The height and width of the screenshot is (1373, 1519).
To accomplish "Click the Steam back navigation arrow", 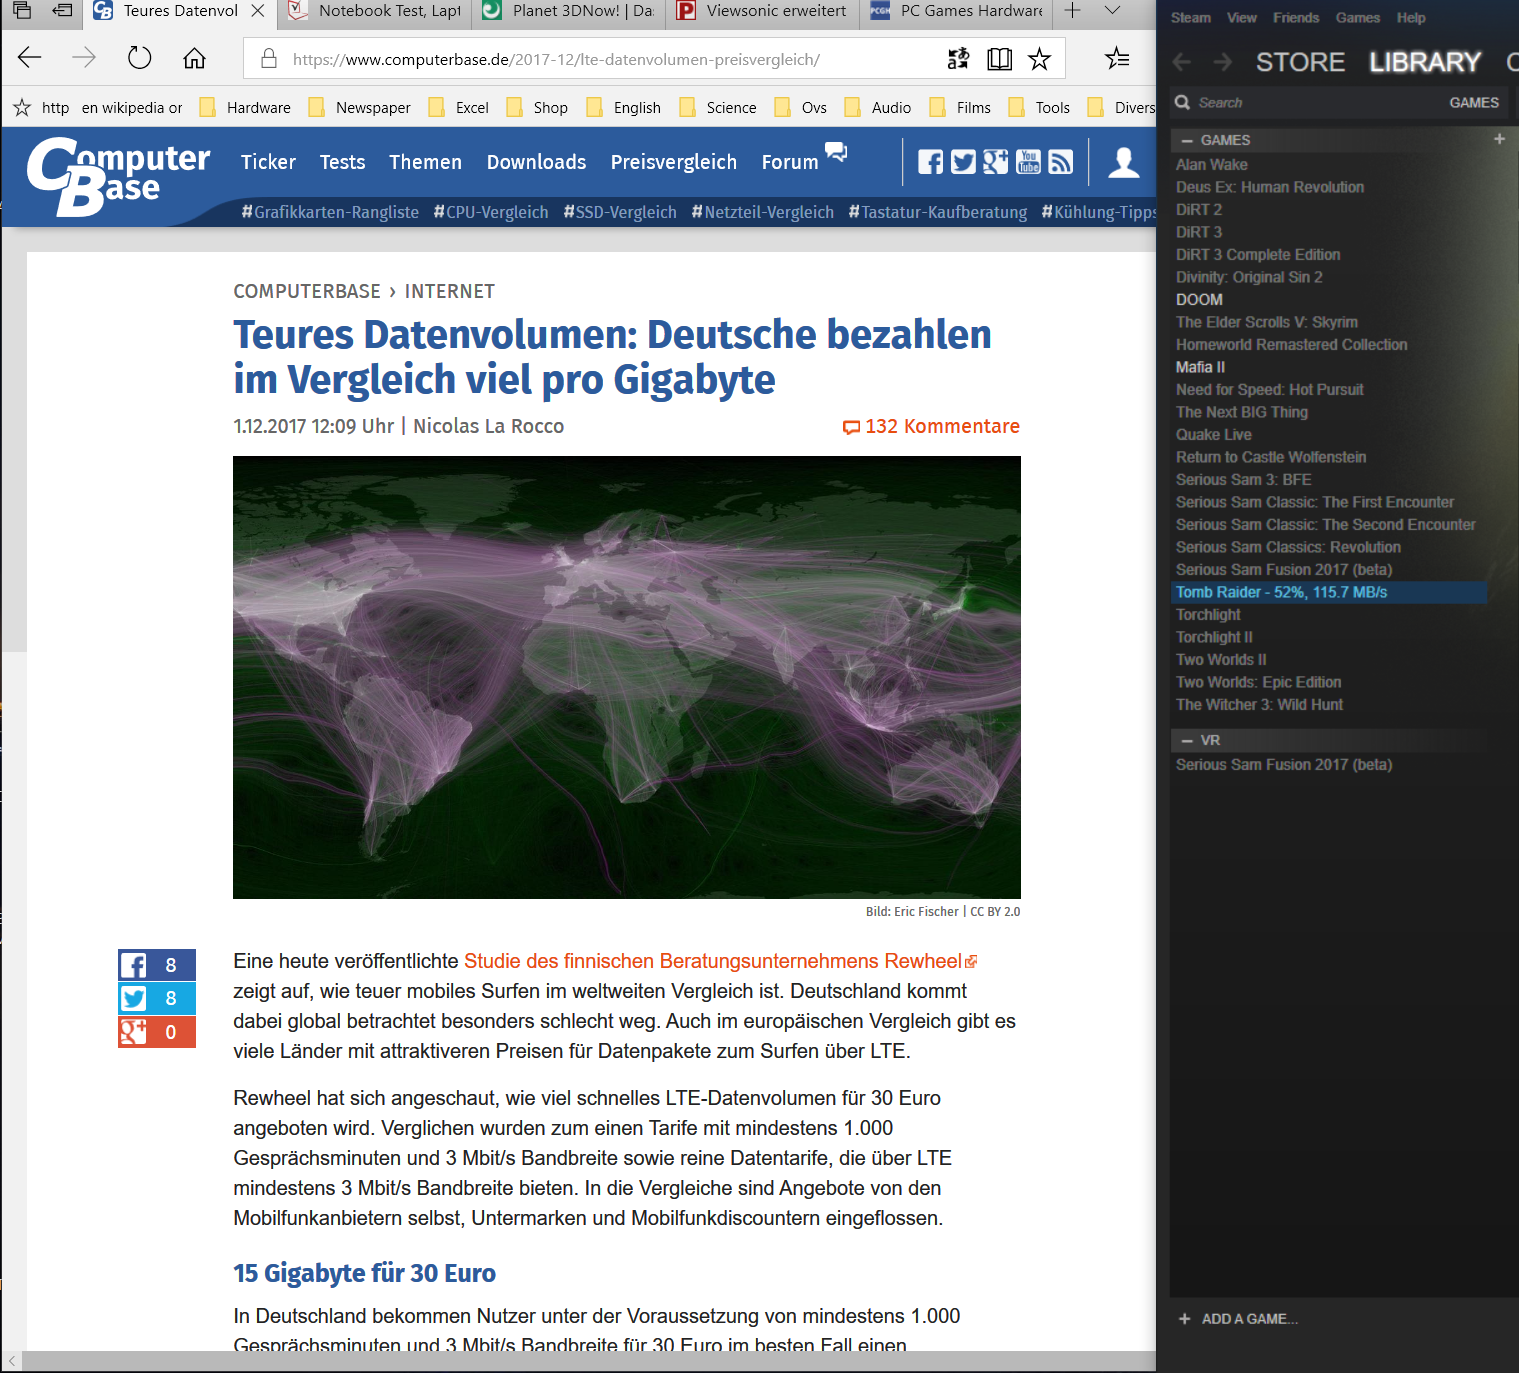I will (x=1182, y=62).
